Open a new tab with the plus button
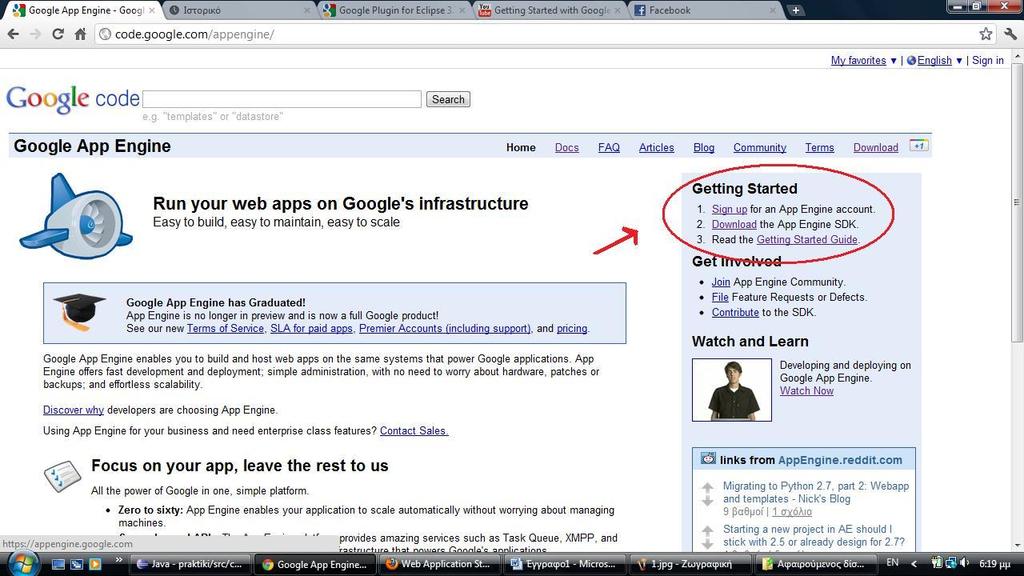1024x576 pixels. tap(795, 10)
